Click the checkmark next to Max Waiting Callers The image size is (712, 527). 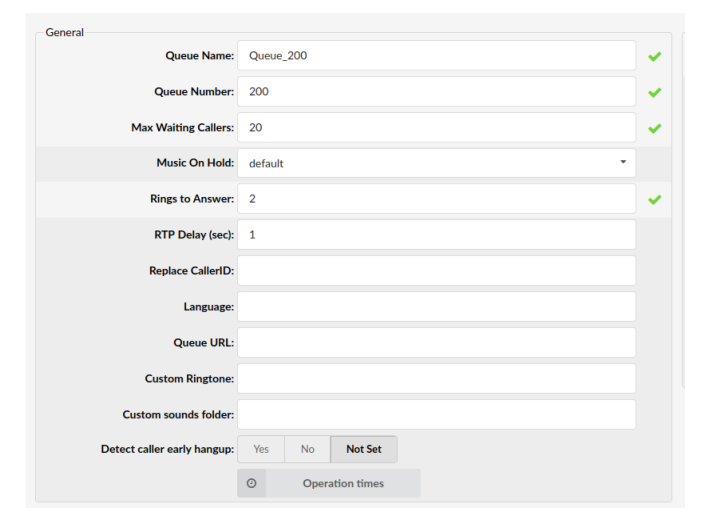(x=654, y=128)
